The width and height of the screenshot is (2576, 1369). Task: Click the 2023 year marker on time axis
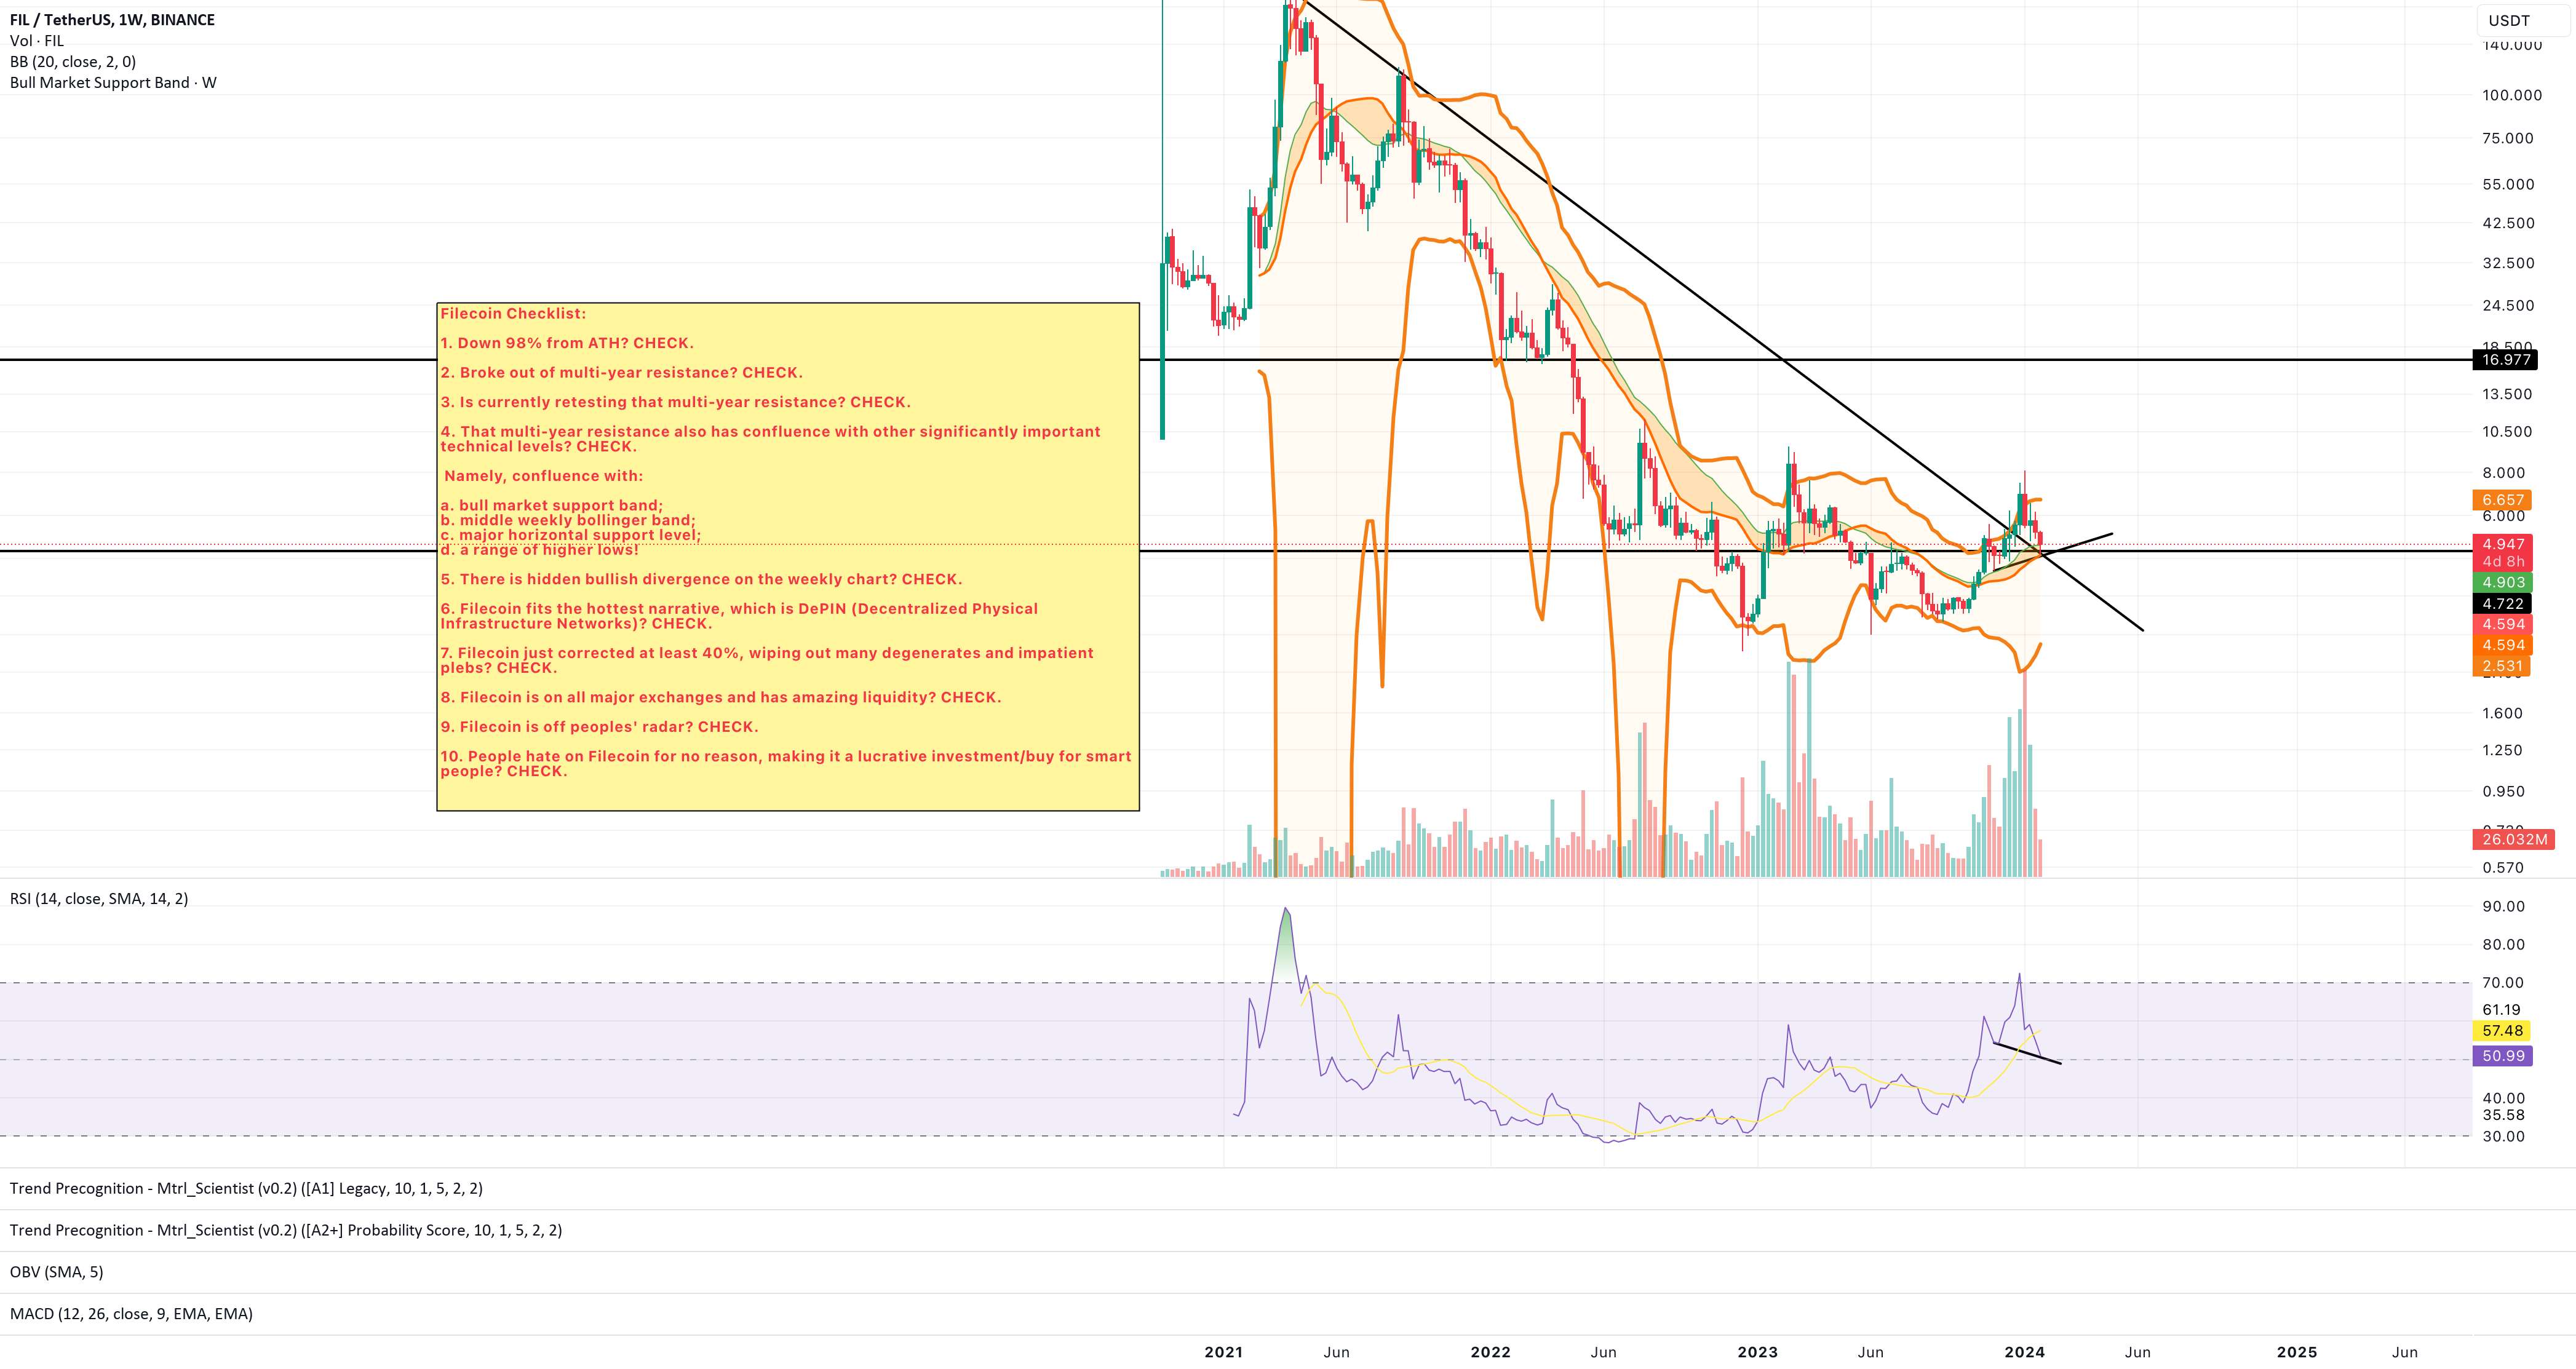[x=1757, y=1353]
